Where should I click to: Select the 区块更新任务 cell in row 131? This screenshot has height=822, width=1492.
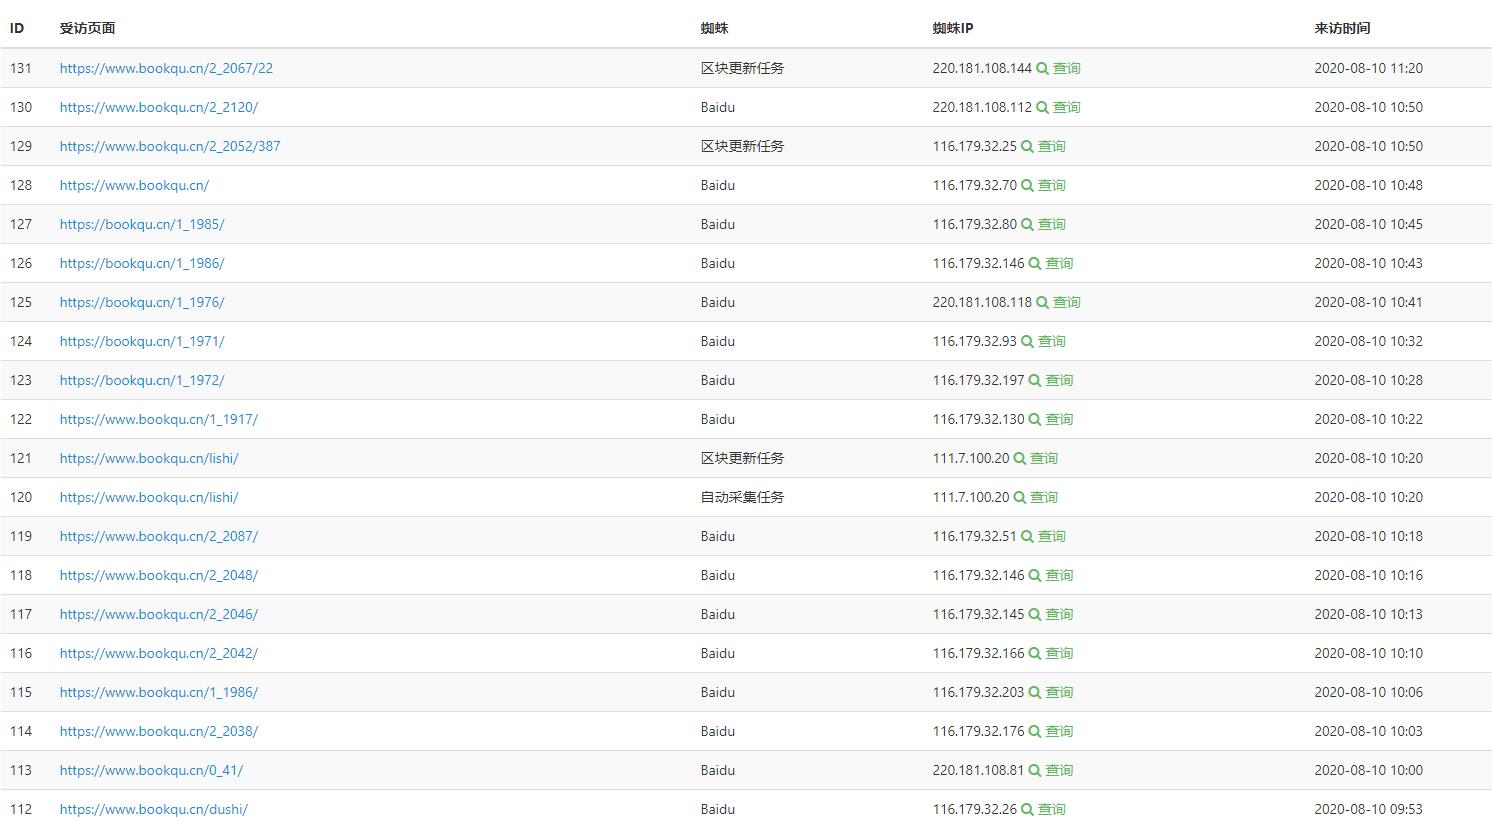(x=742, y=68)
